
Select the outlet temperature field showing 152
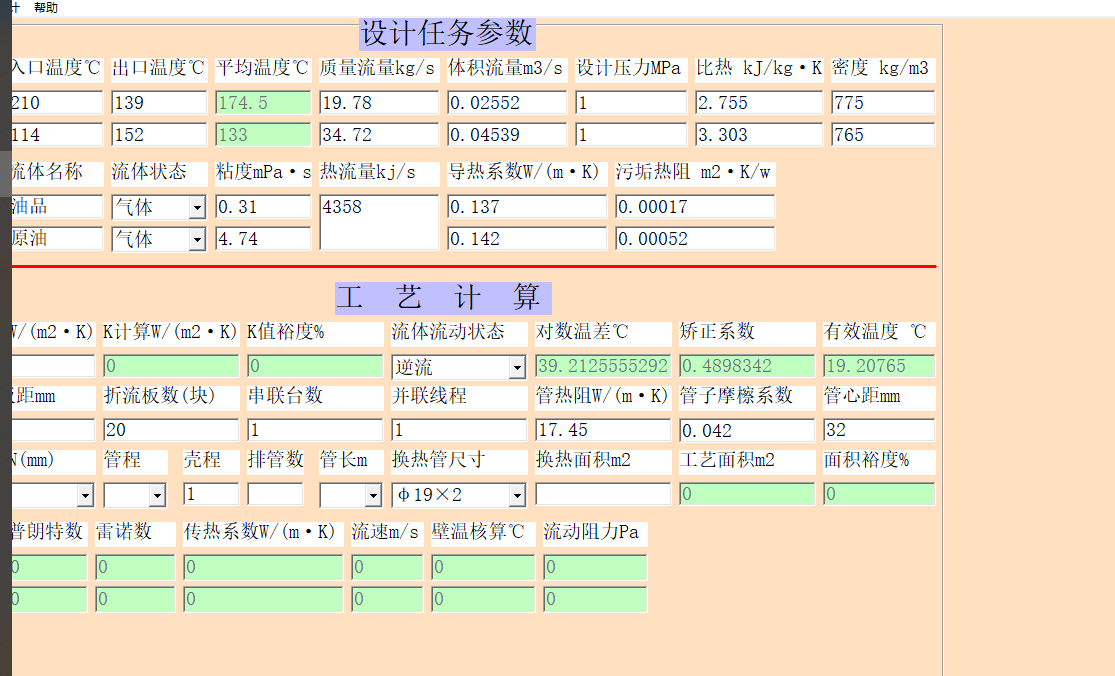coord(159,134)
